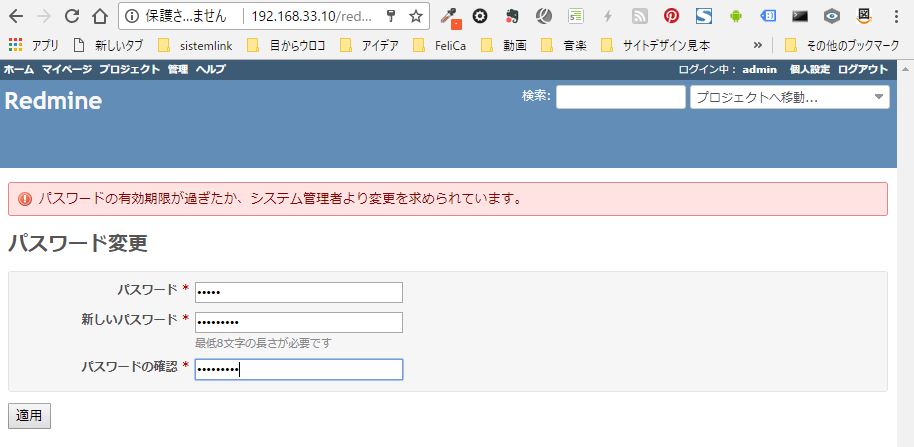Open マイページ in top menu
Image resolution: width=914 pixels, height=447 pixels.
pyautogui.click(x=66, y=69)
